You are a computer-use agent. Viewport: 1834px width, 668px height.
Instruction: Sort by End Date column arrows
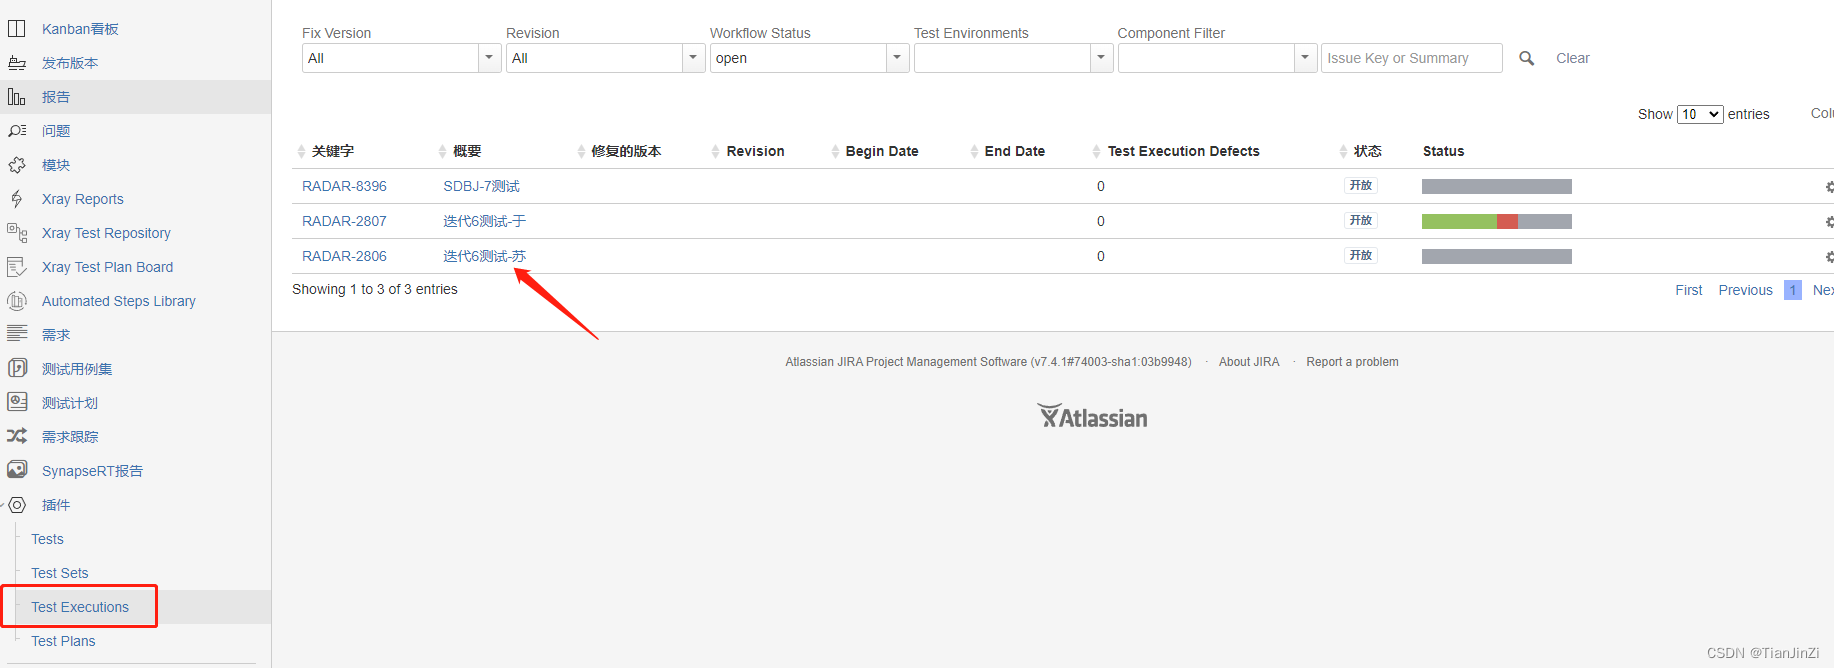tap(974, 151)
